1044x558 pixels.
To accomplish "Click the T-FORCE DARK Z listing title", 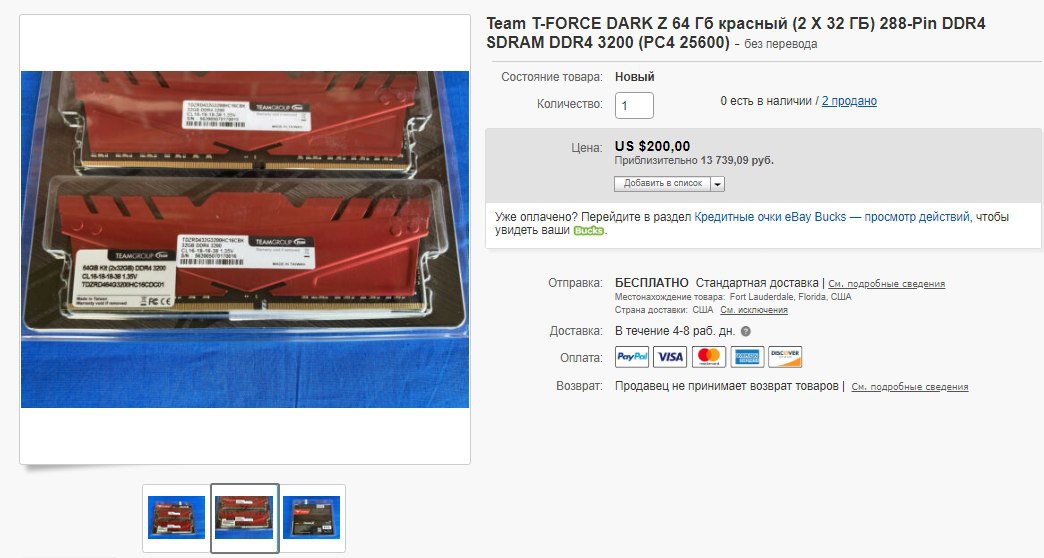I will pos(736,33).
